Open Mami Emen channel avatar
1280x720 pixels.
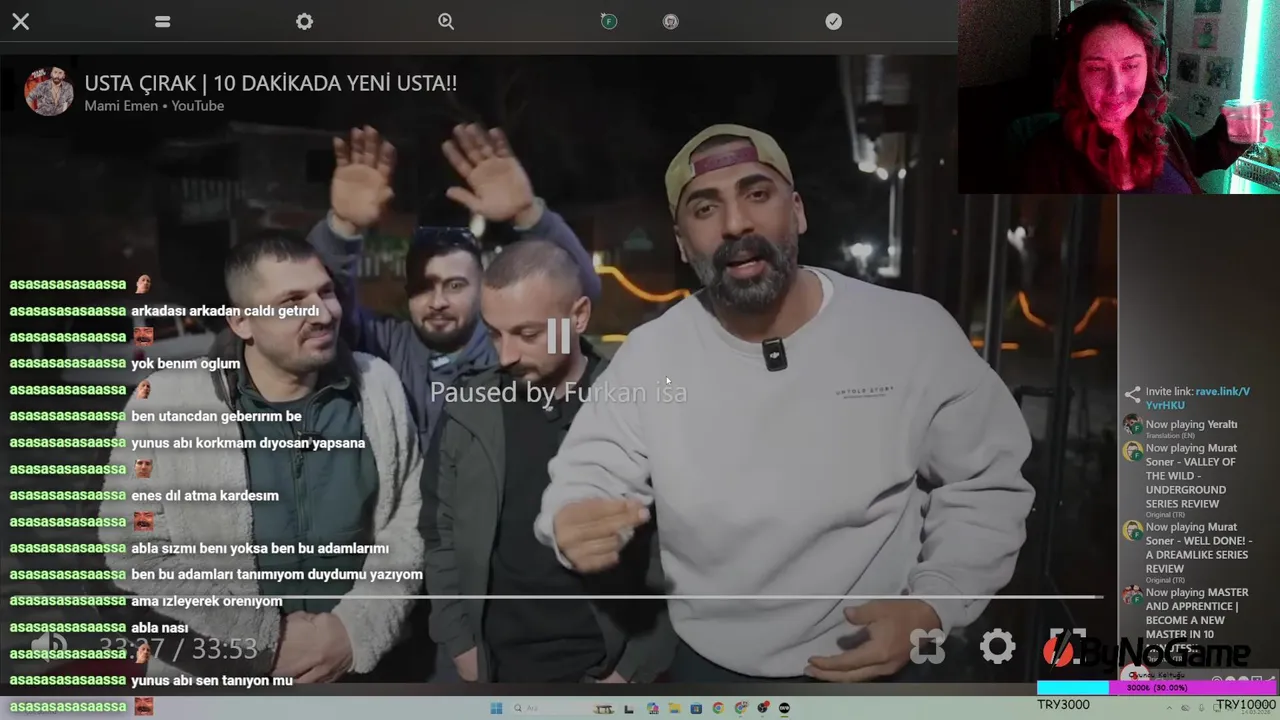pos(49,92)
